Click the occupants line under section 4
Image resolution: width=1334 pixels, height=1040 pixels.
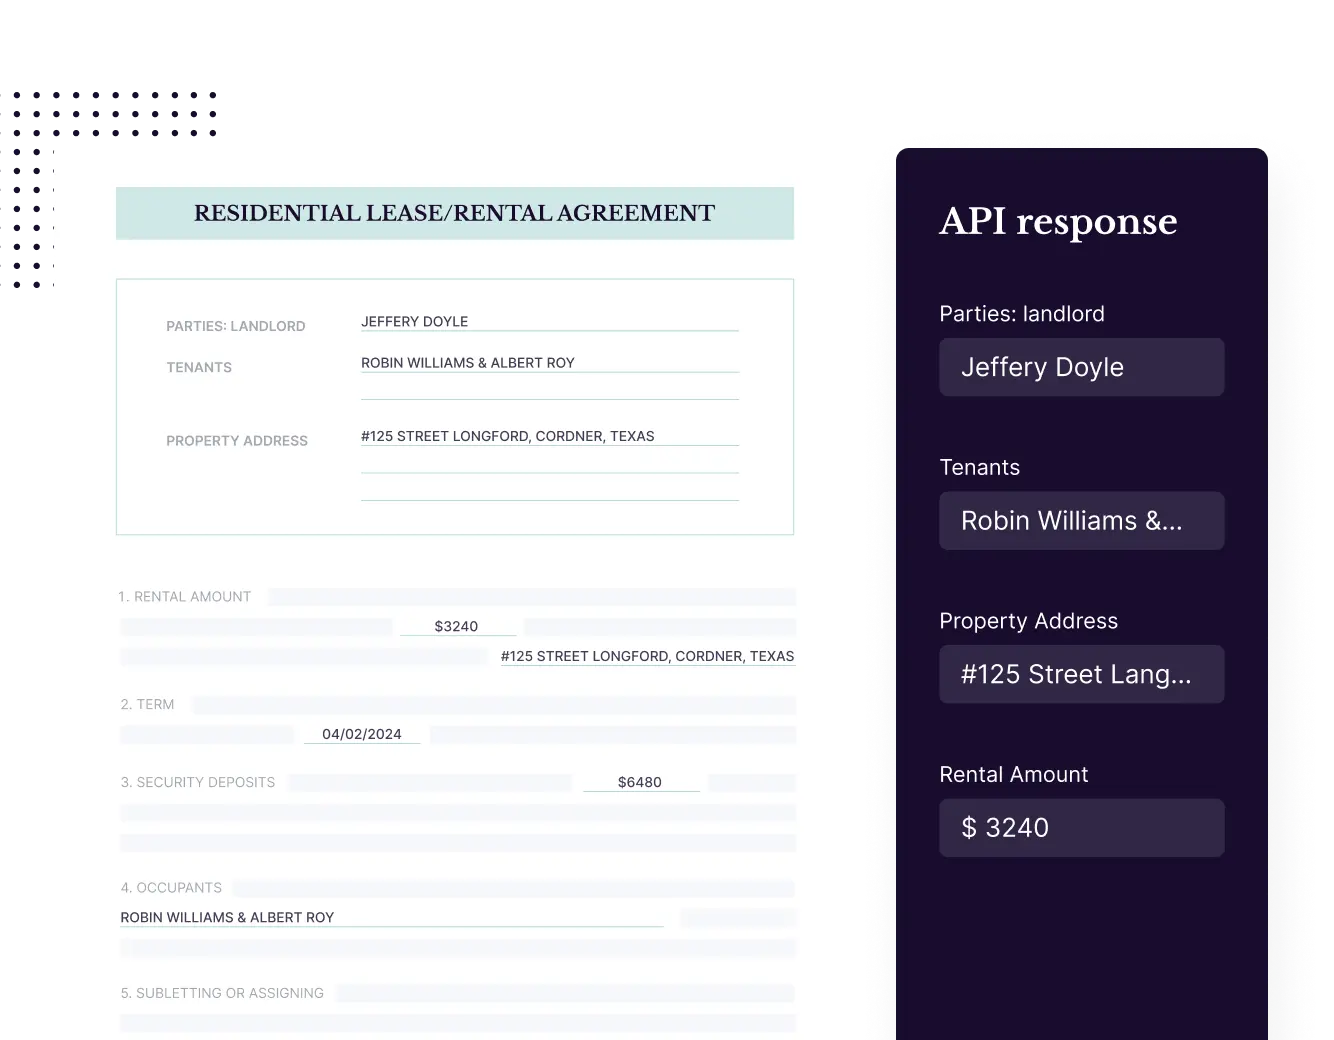click(x=390, y=917)
